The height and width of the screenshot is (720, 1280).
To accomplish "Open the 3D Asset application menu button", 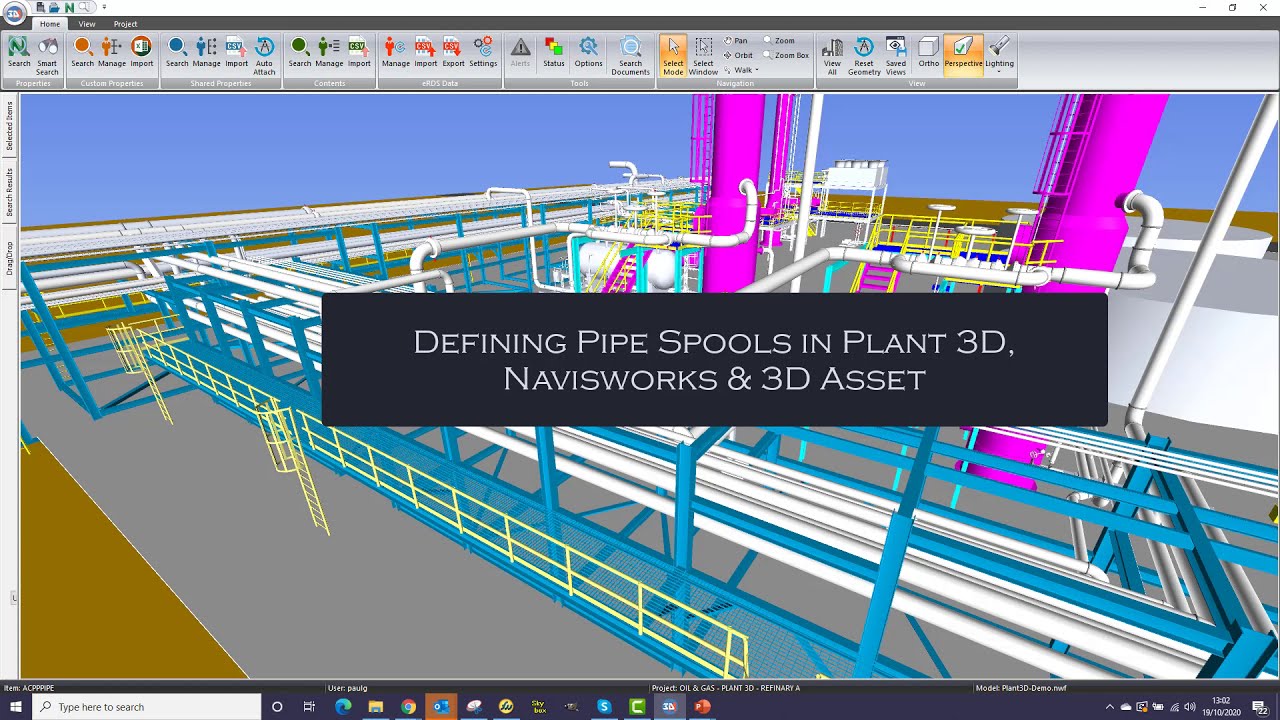I will 14,12.
